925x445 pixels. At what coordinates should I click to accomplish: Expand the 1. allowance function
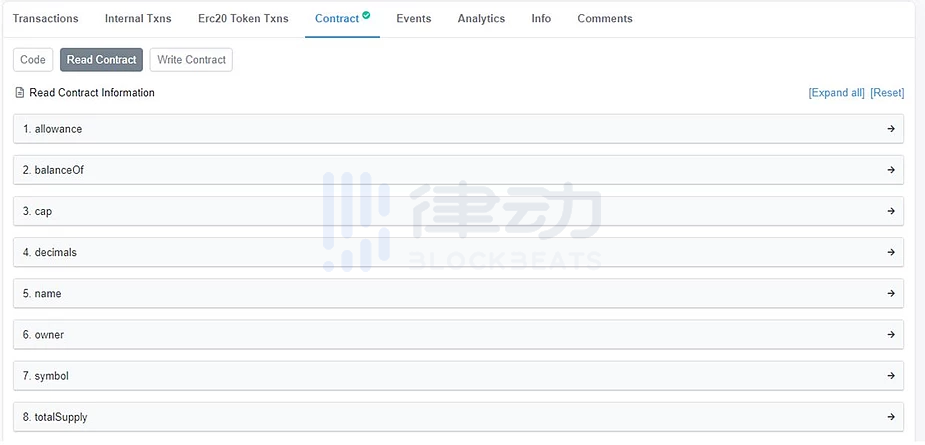click(58, 129)
